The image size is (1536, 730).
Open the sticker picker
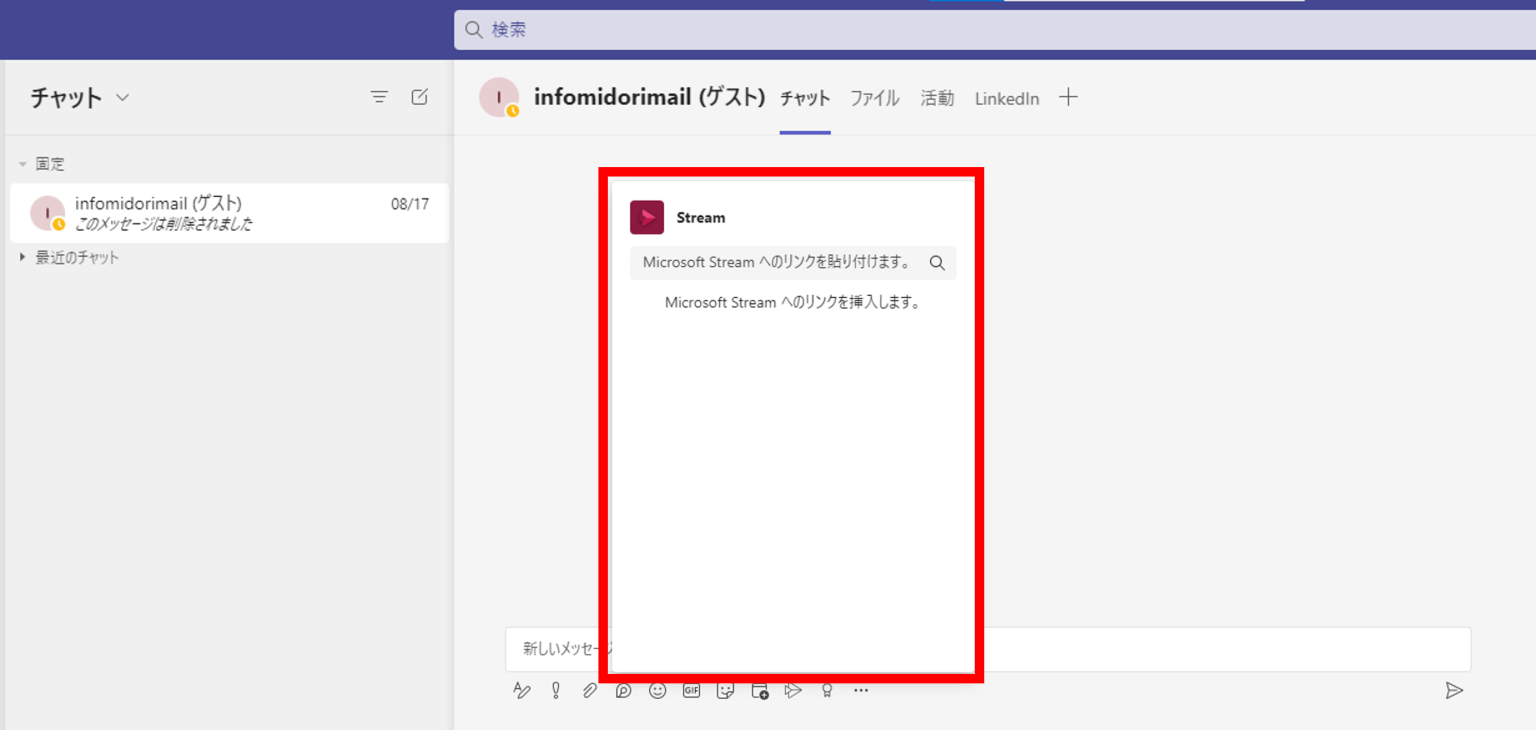(725, 691)
